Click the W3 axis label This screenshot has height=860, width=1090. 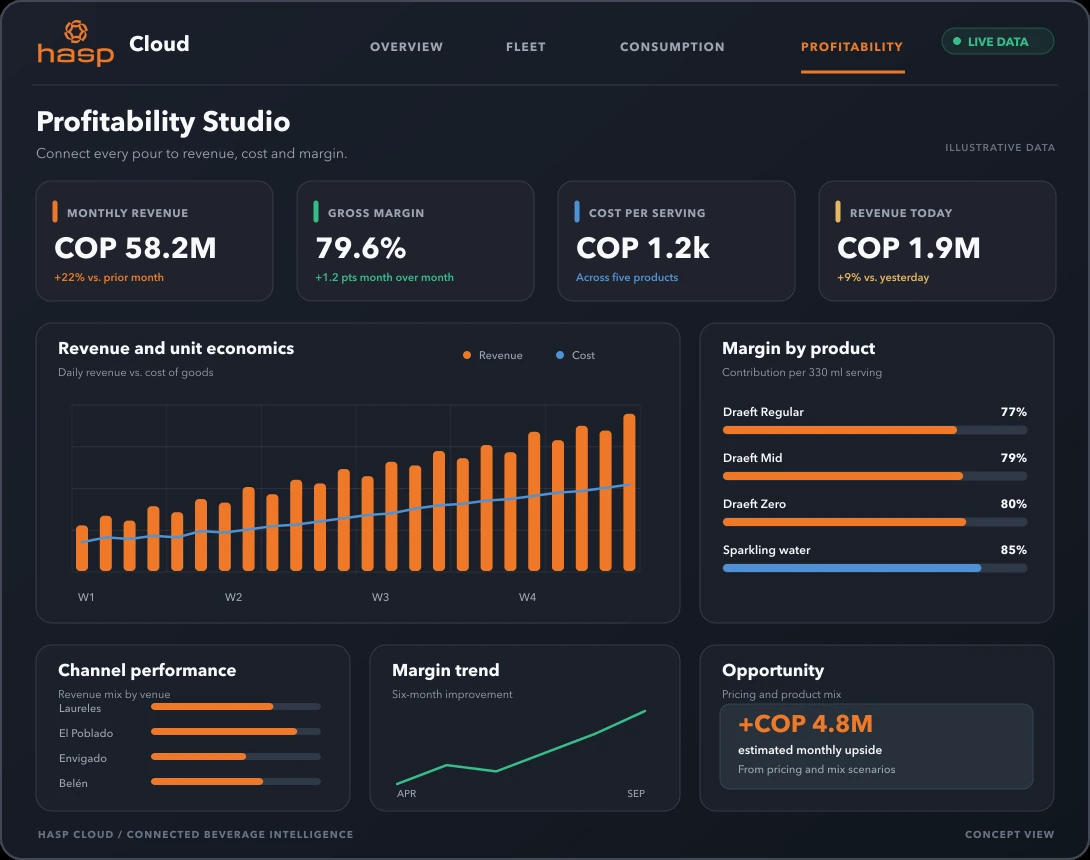coord(380,597)
